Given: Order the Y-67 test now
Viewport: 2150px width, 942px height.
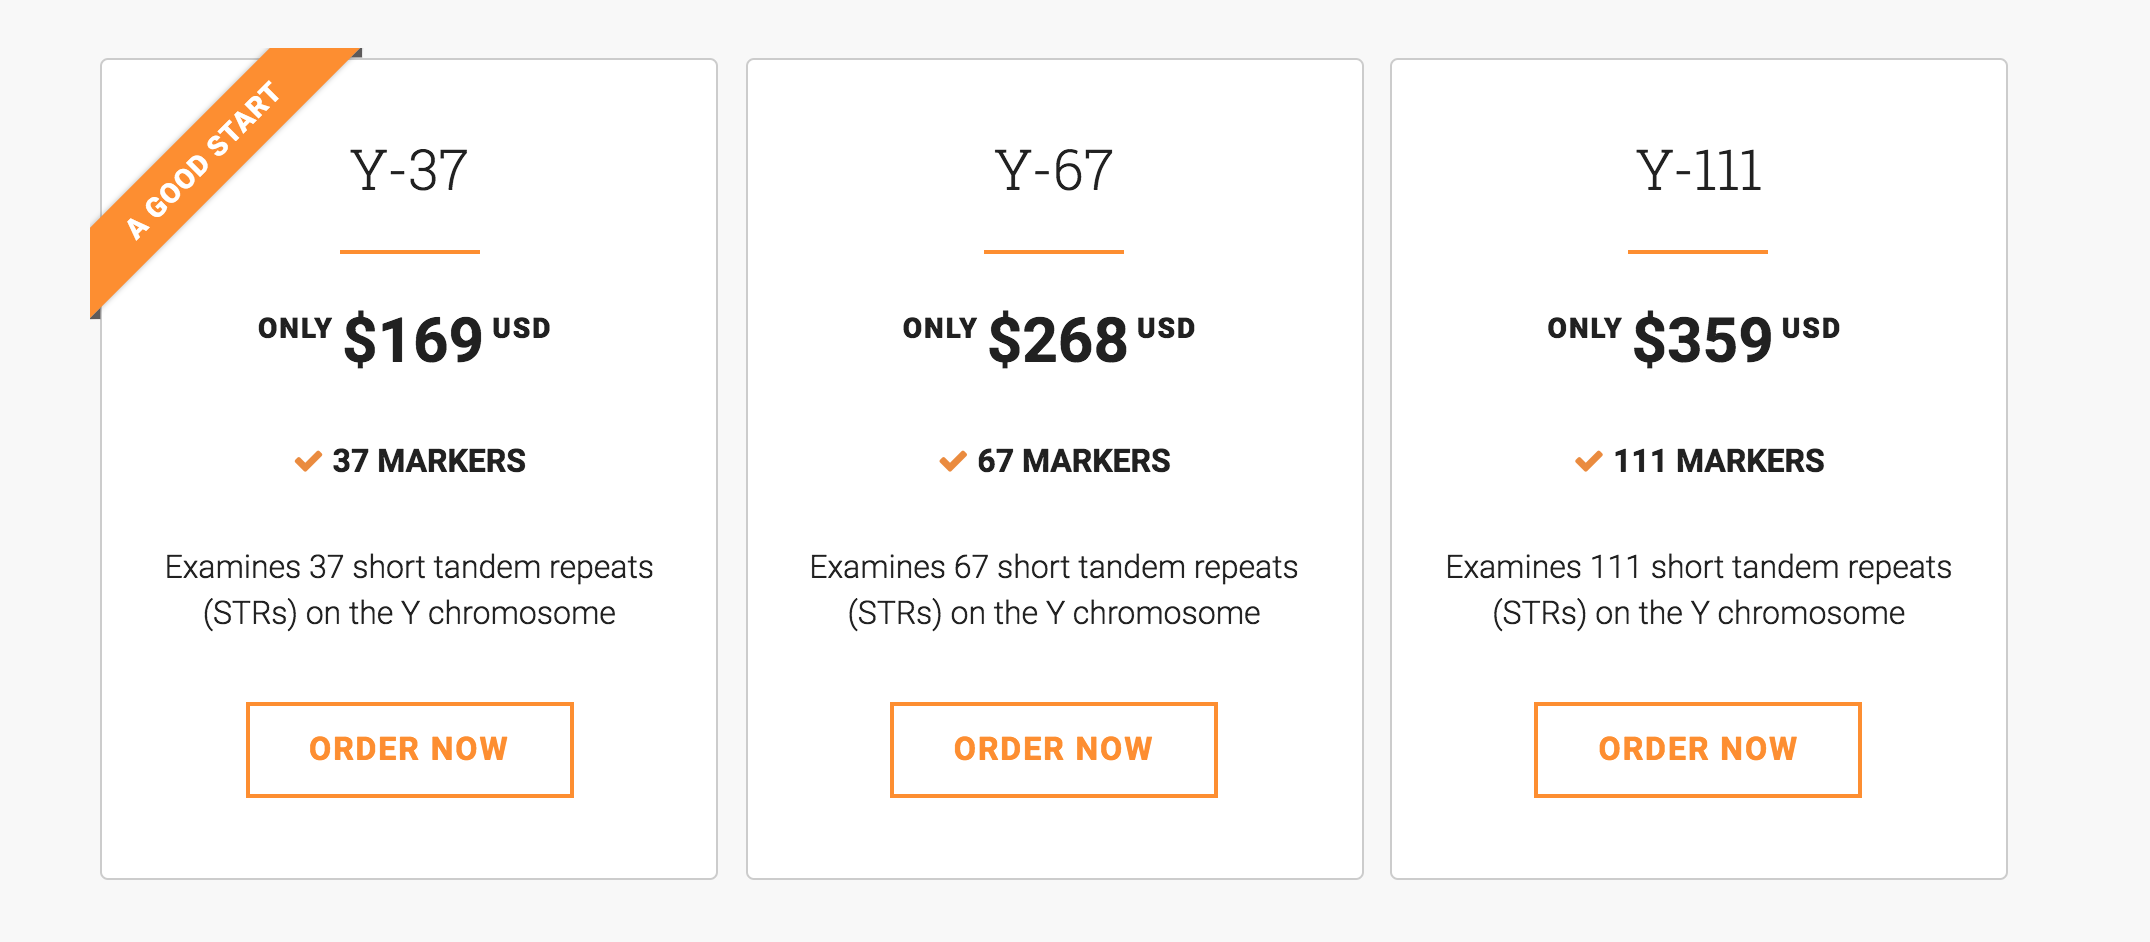Looking at the screenshot, I should coord(1053,749).
